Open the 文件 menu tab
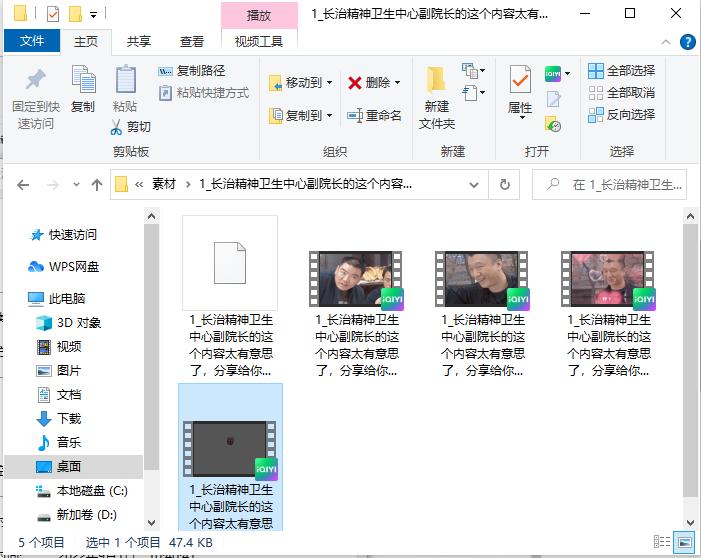 point(32,41)
